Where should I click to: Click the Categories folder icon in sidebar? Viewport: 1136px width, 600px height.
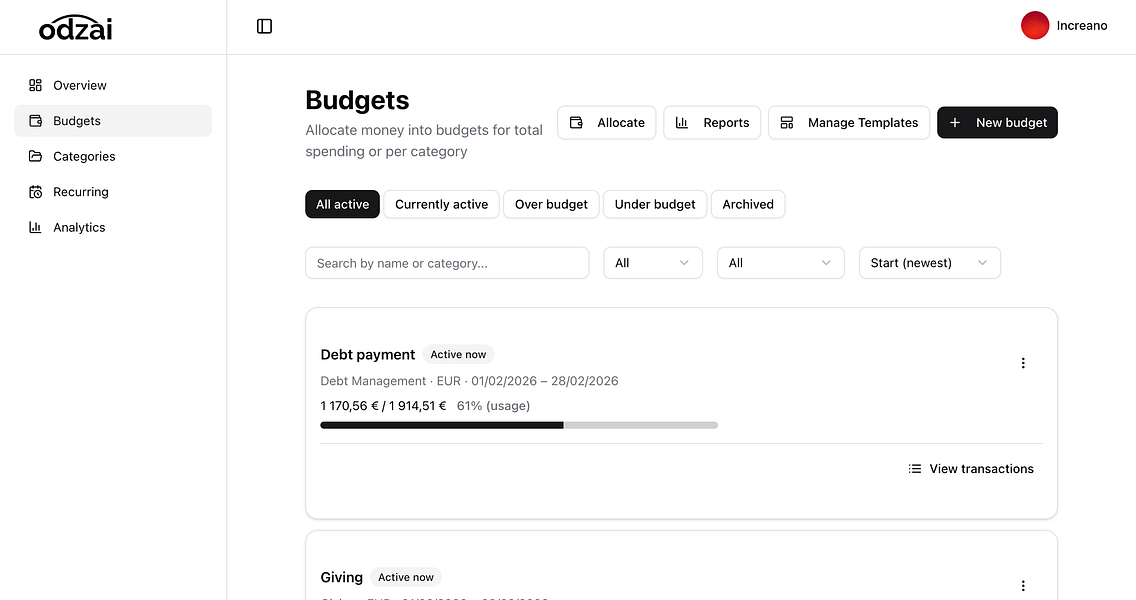point(36,157)
